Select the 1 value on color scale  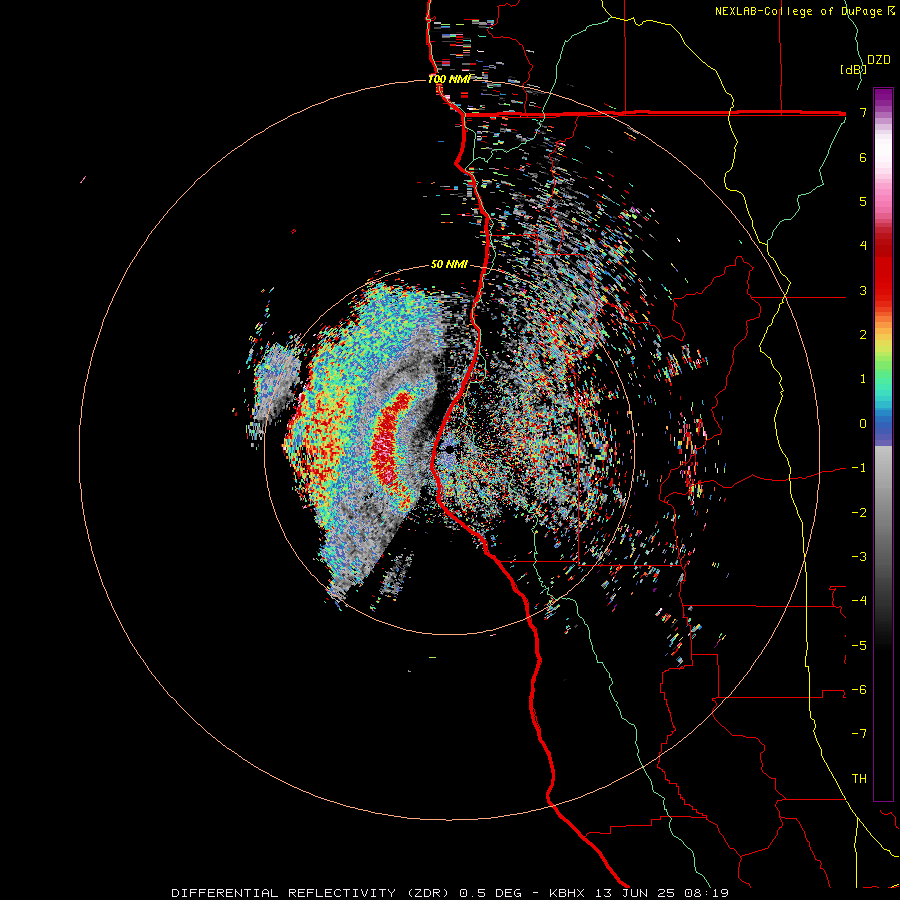(x=863, y=379)
